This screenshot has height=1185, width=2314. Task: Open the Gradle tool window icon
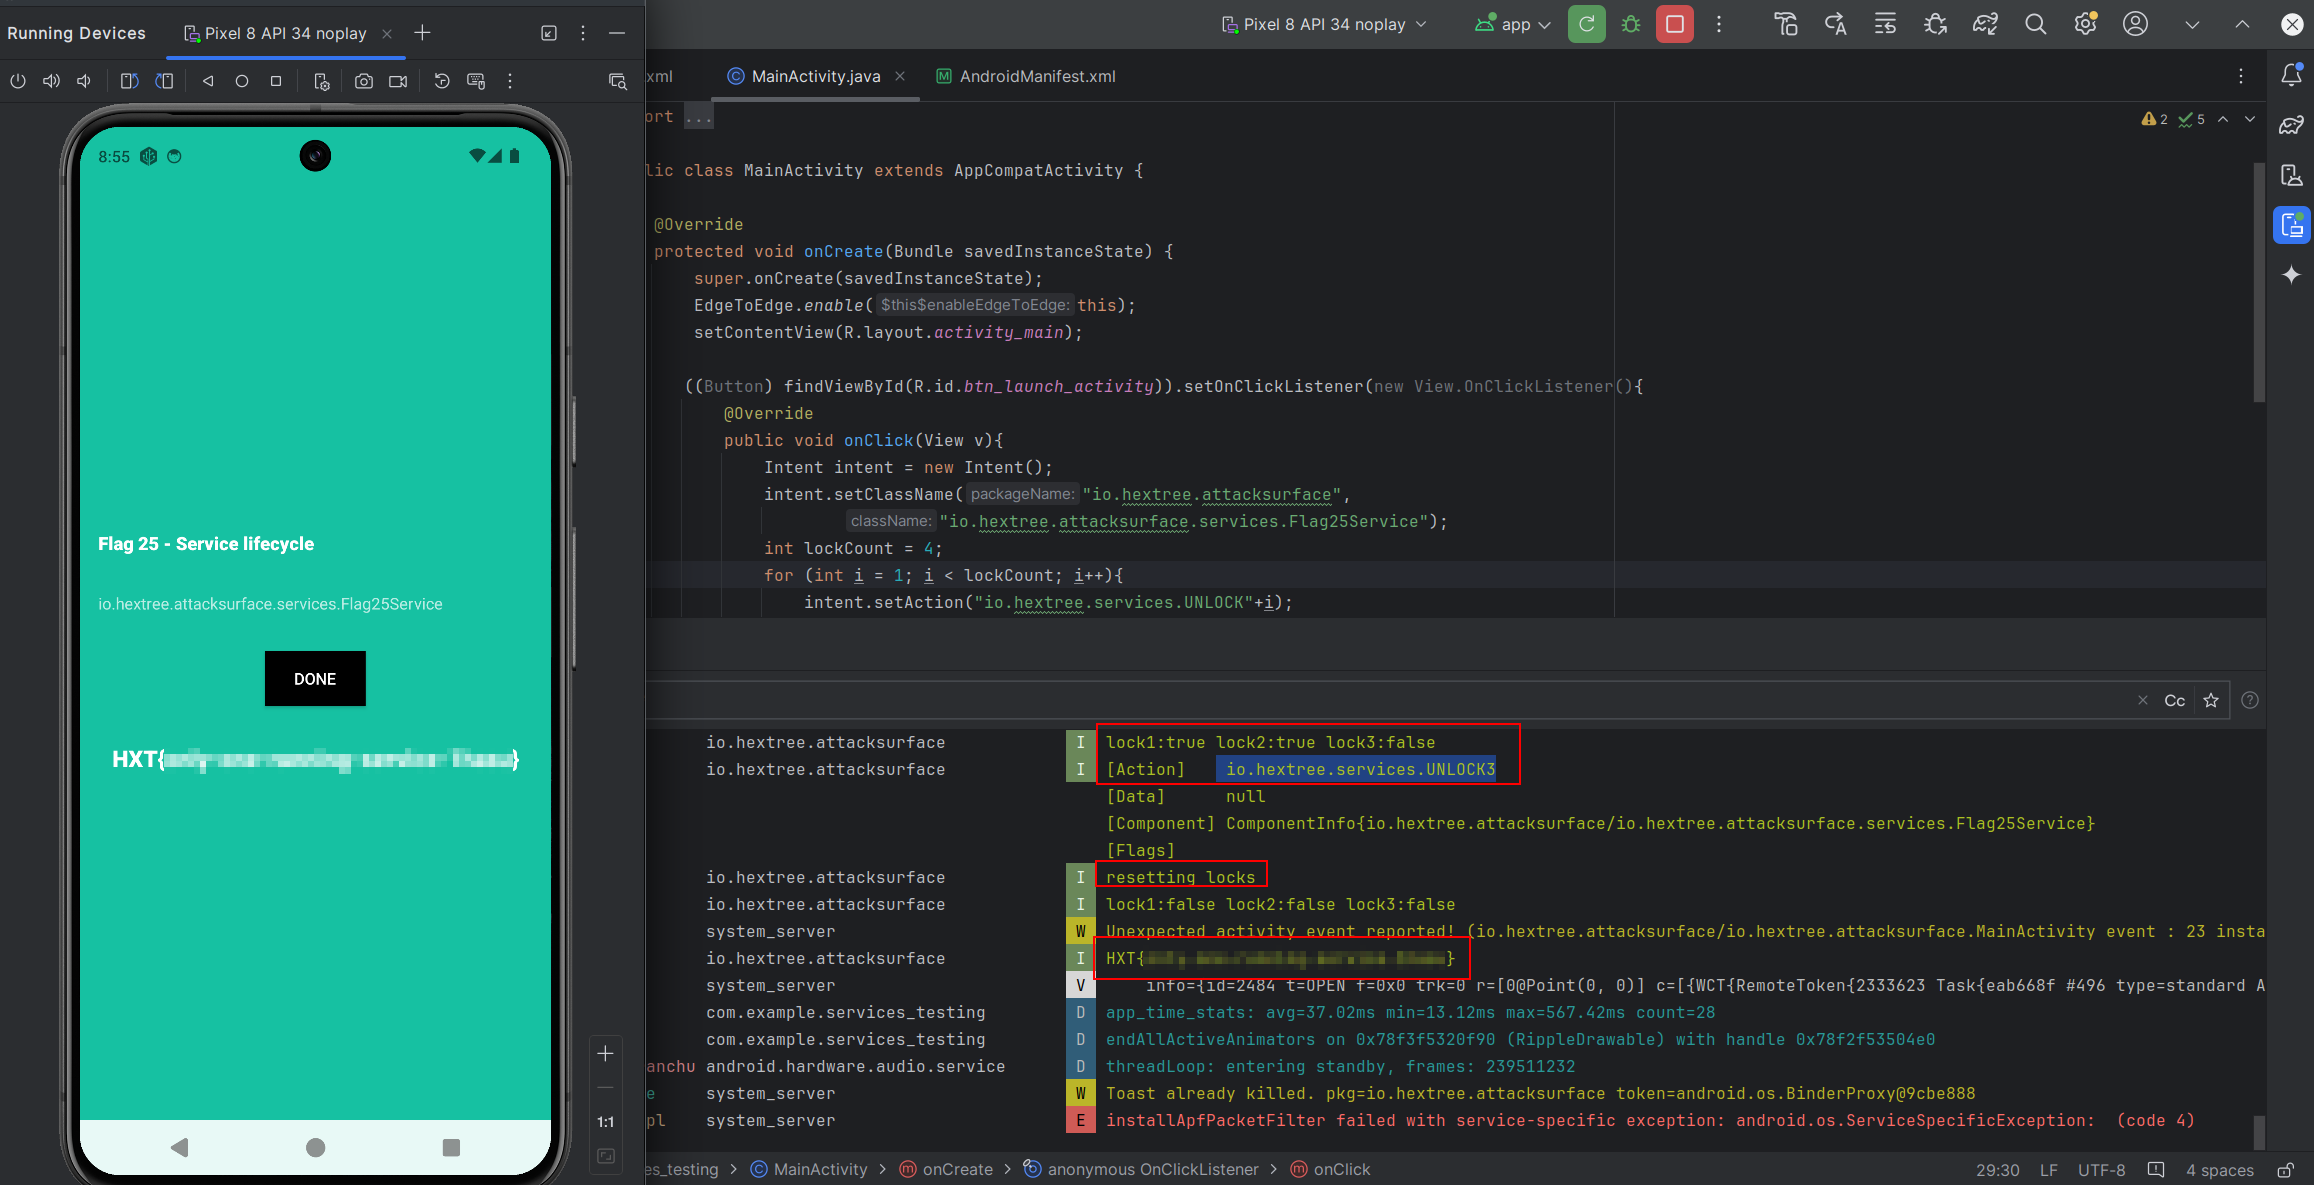coord(2291,125)
